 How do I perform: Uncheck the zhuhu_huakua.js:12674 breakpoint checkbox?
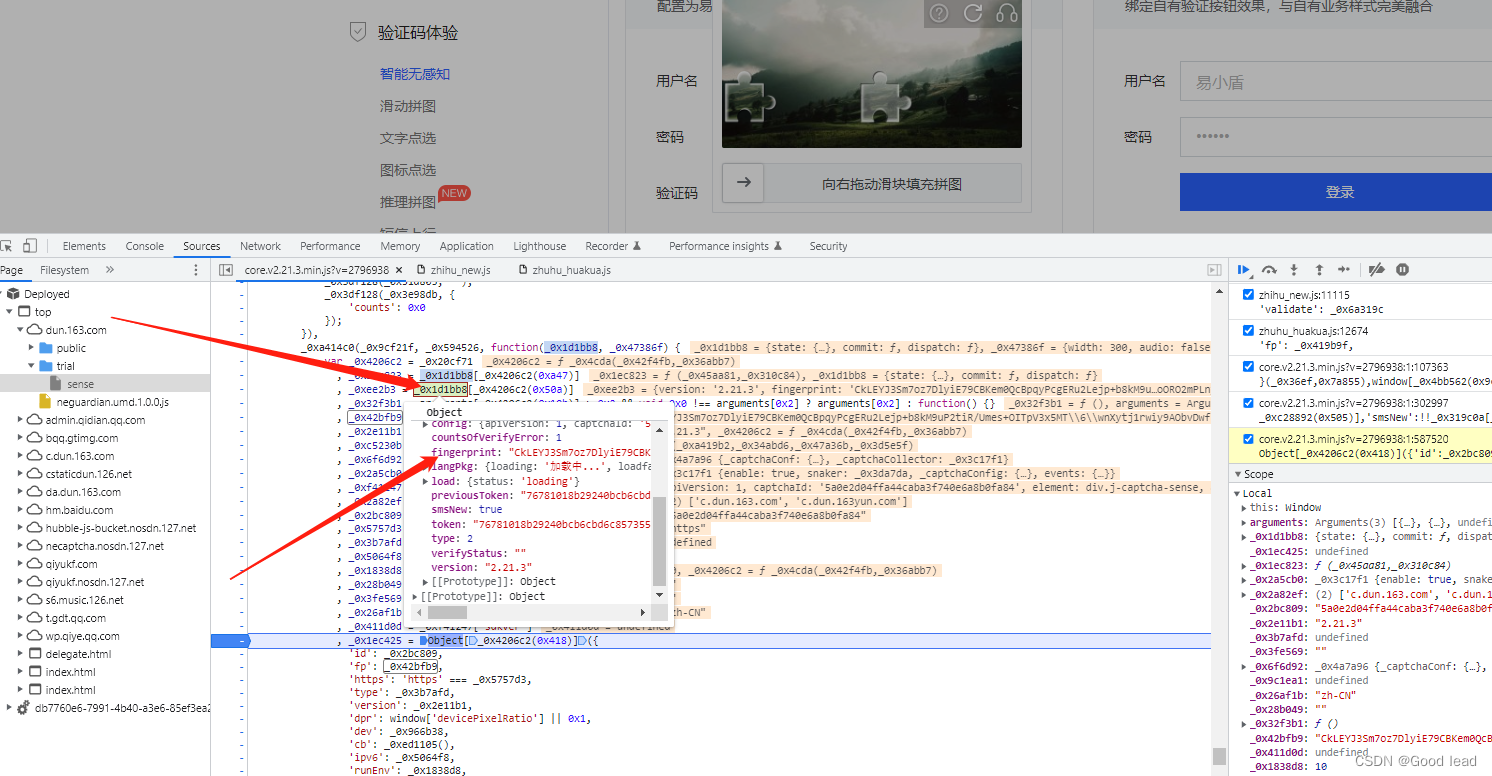[x=1247, y=330]
